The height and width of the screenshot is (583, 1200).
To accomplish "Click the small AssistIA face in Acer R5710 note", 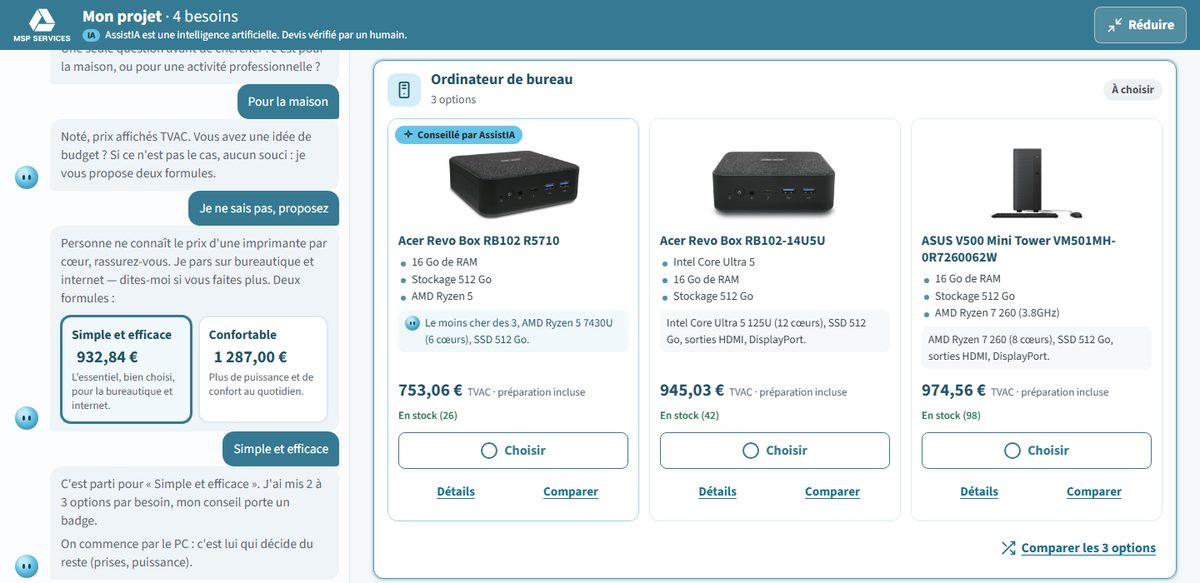I will point(412,323).
